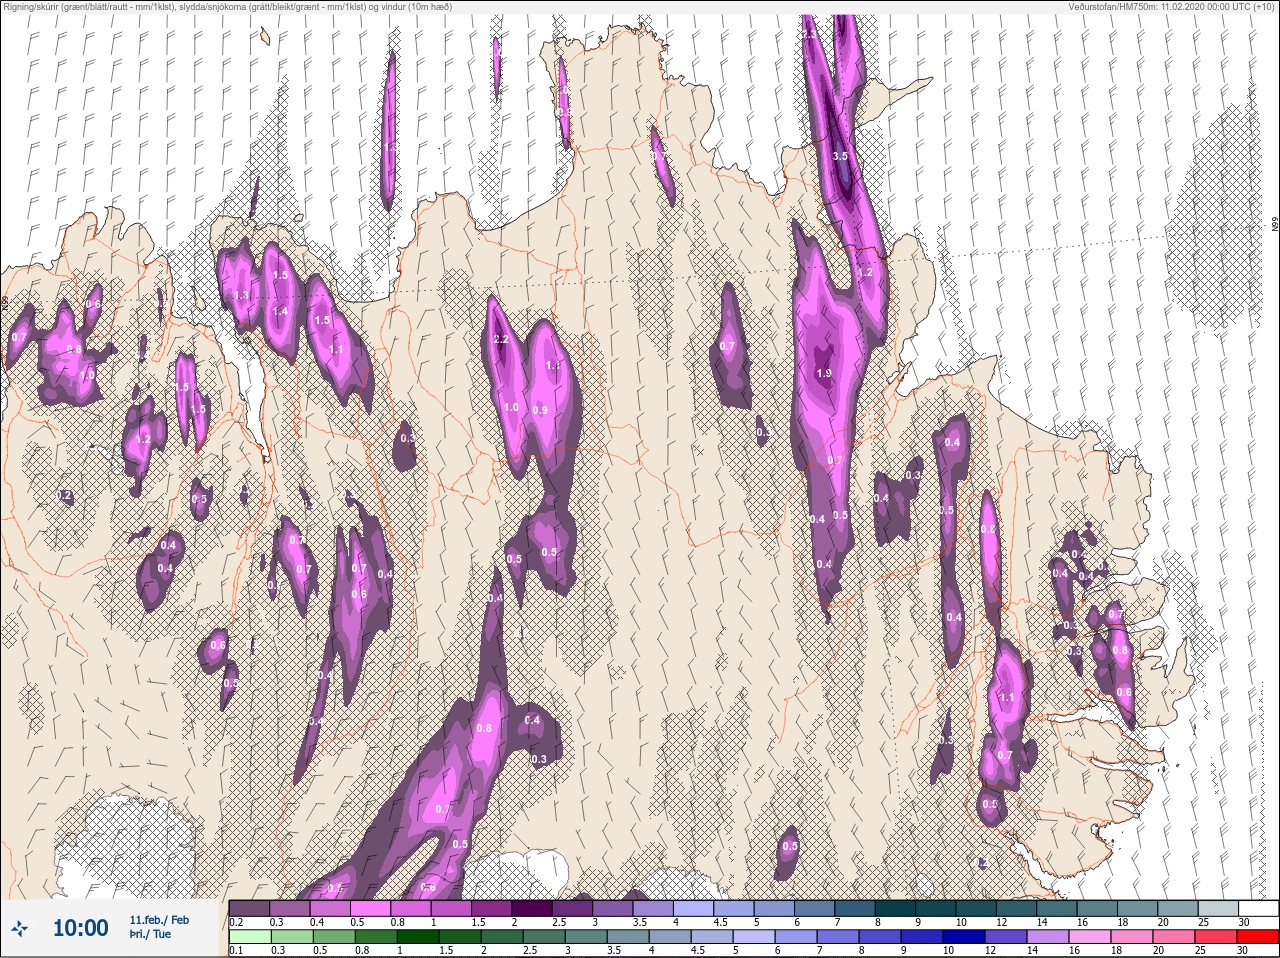Viewport: 1280px width, 958px height.
Task: Click the 3.5 precipitation value on the map
Action: tap(840, 157)
